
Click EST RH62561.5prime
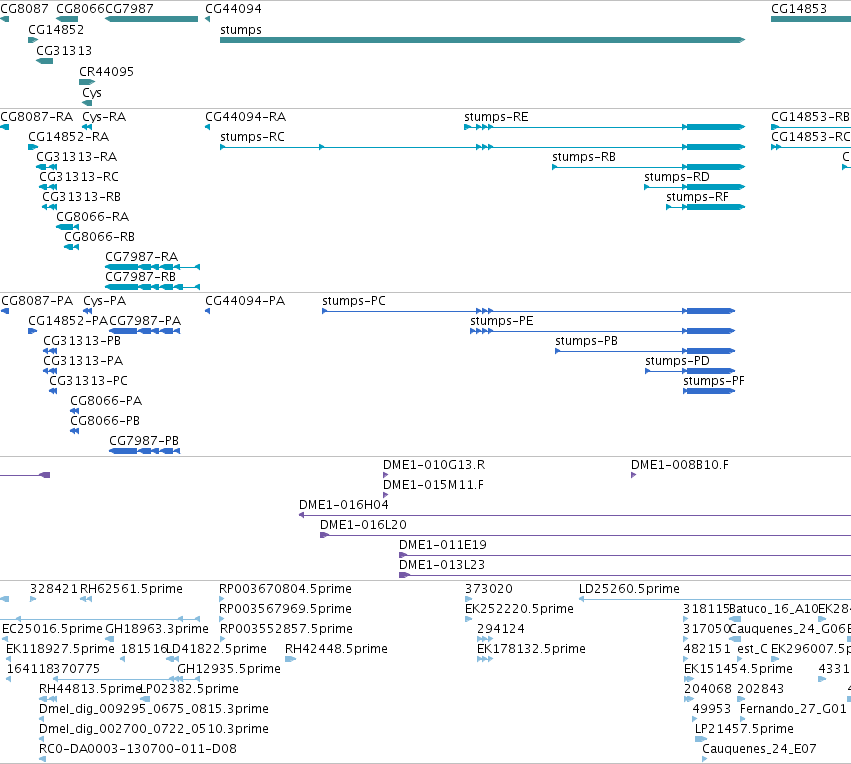tap(86, 599)
